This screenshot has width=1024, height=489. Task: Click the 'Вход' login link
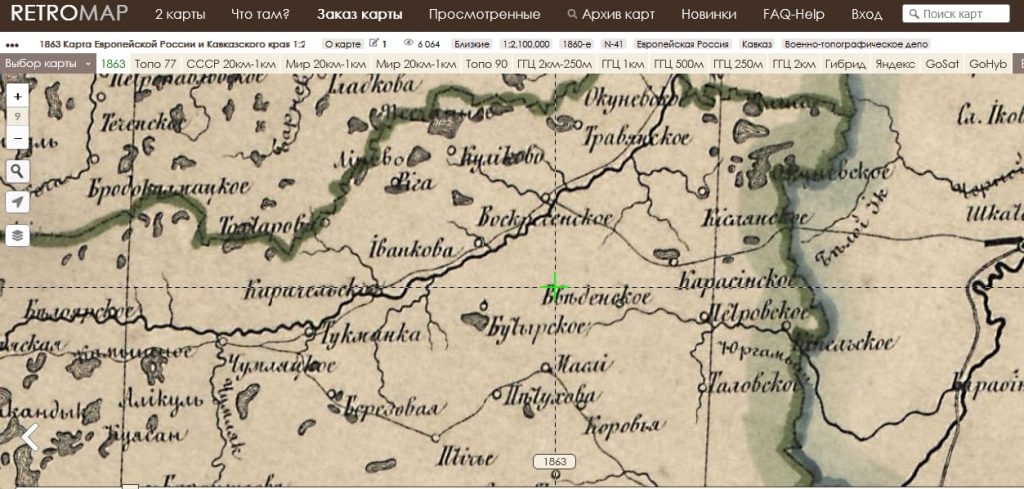coord(867,14)
